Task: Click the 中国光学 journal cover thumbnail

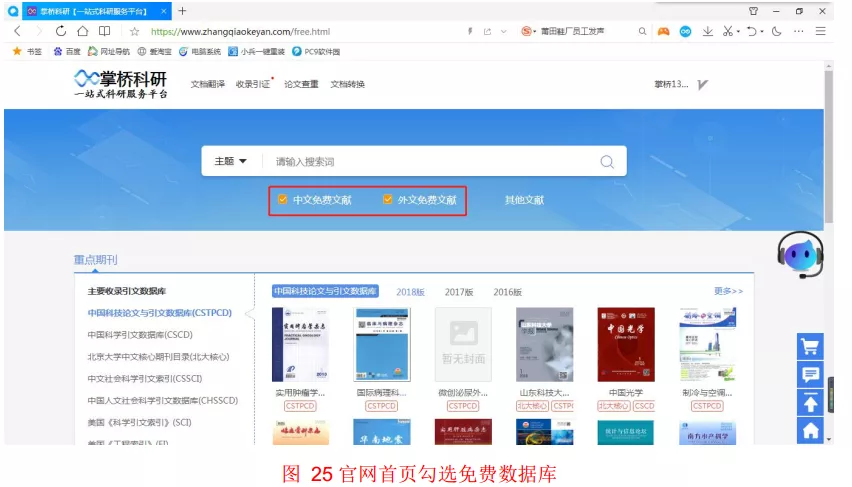Action: pos(625,345)
